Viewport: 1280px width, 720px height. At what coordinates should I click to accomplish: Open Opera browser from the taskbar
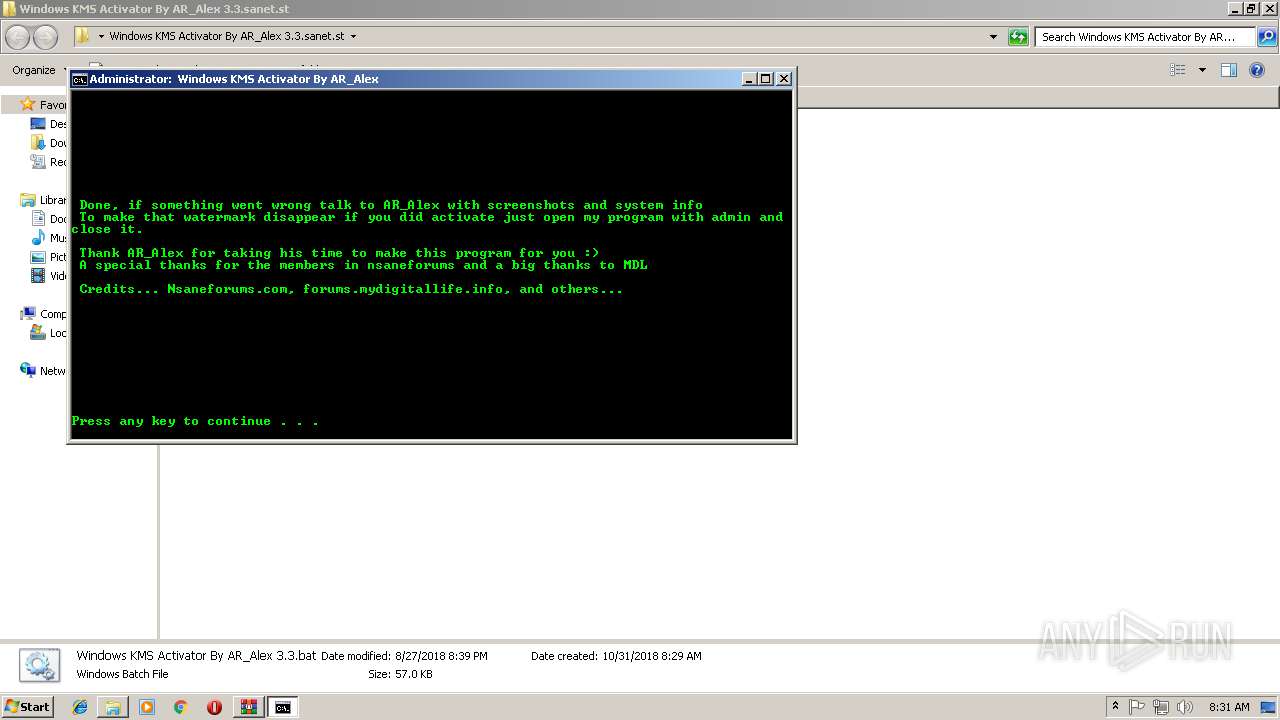tap(214, 707)
